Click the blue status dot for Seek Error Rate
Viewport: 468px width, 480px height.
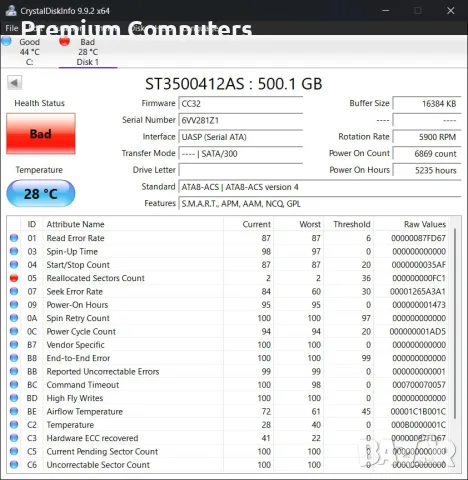pos(14,291)
